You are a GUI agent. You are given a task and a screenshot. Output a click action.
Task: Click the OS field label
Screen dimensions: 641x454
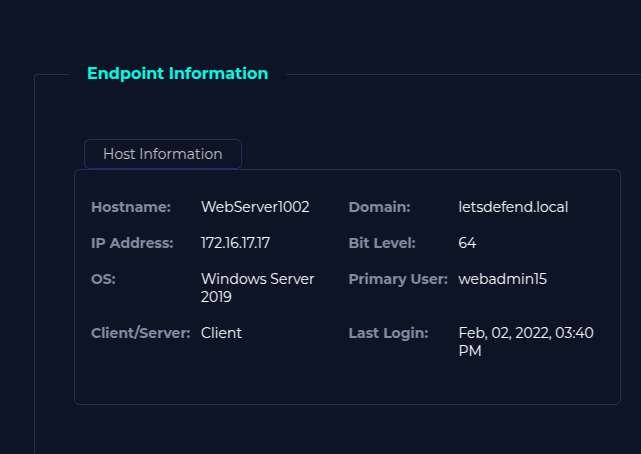[103, 279]
